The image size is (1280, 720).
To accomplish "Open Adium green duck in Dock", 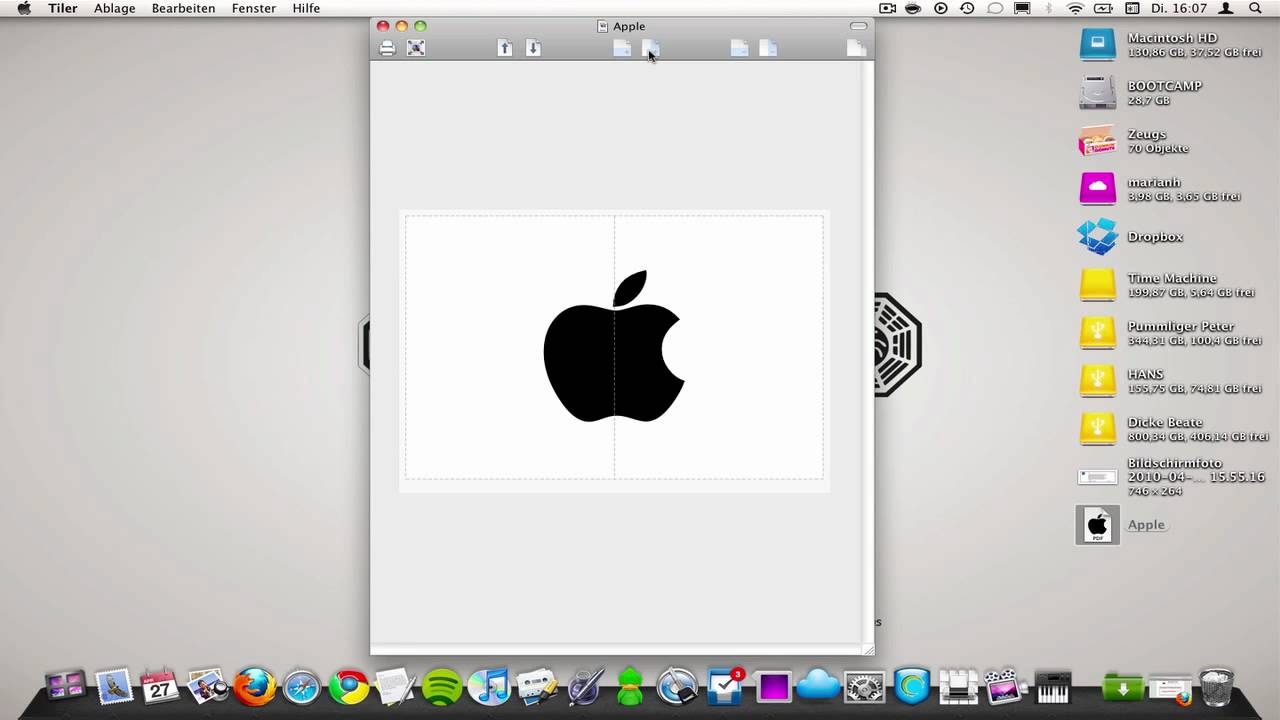I will point(630,687).
